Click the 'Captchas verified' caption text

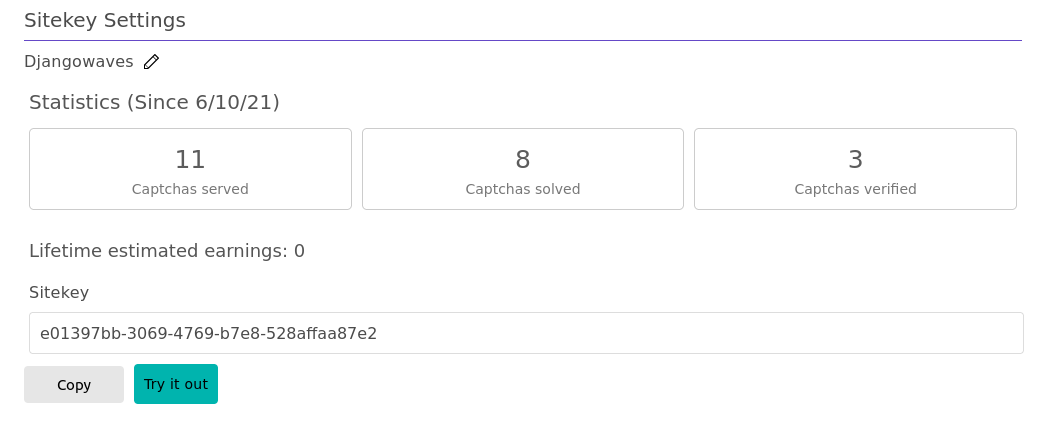point(855,190)
